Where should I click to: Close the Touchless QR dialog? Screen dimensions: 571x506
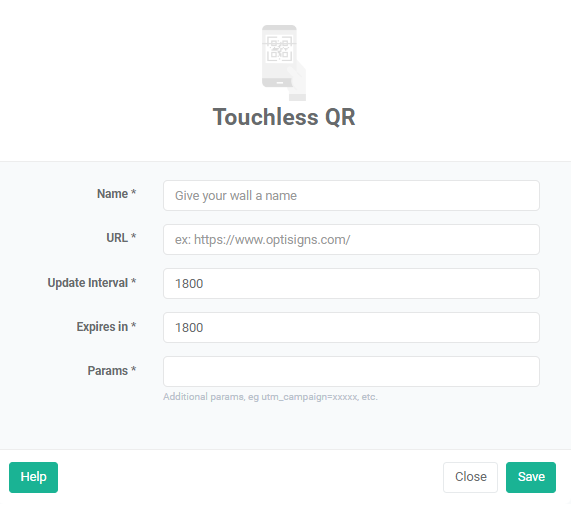[470, 477]
